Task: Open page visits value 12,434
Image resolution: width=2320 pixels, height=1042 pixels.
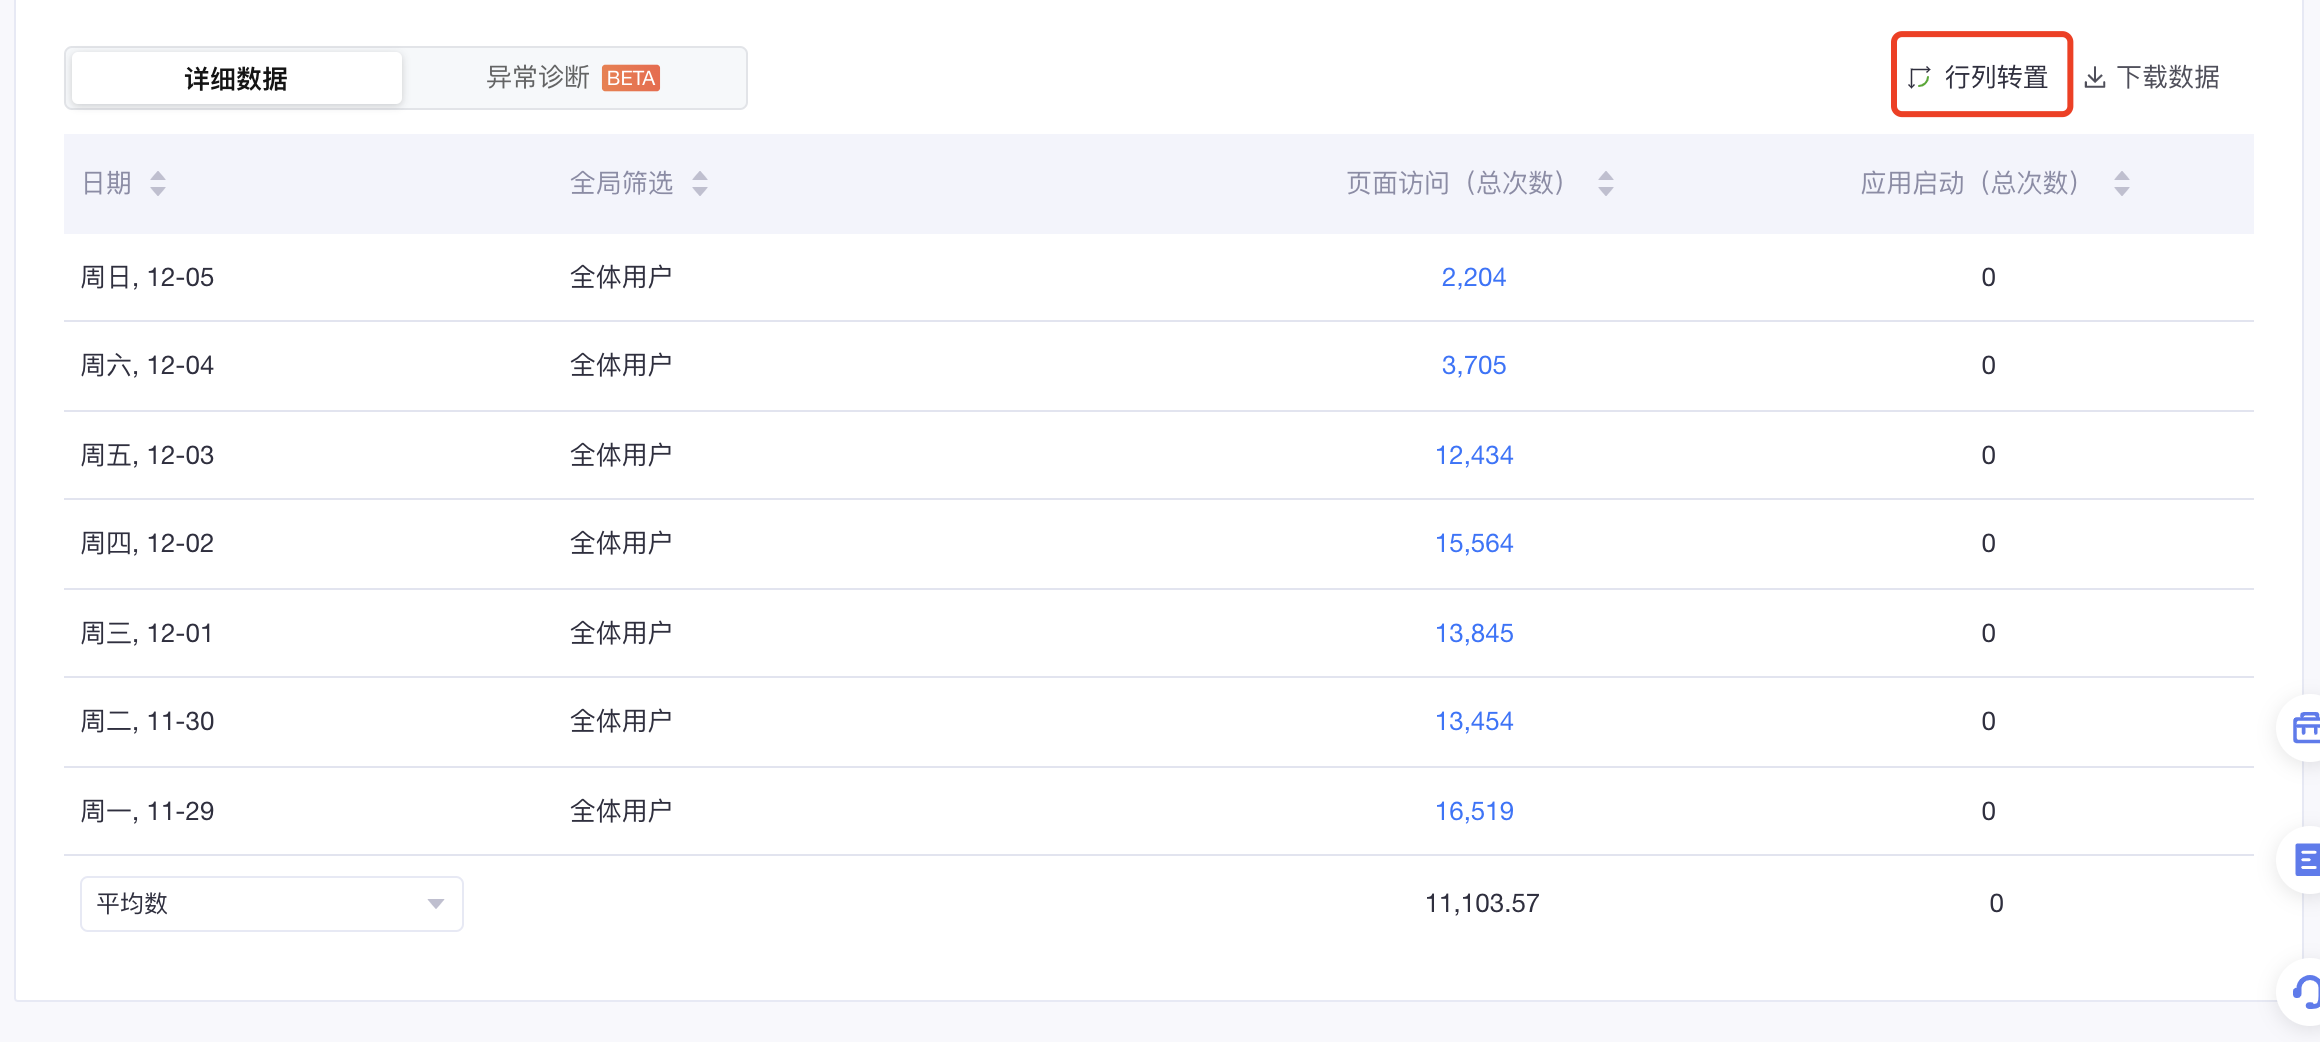Action: pyautogui.click(x=1474, y=455)
